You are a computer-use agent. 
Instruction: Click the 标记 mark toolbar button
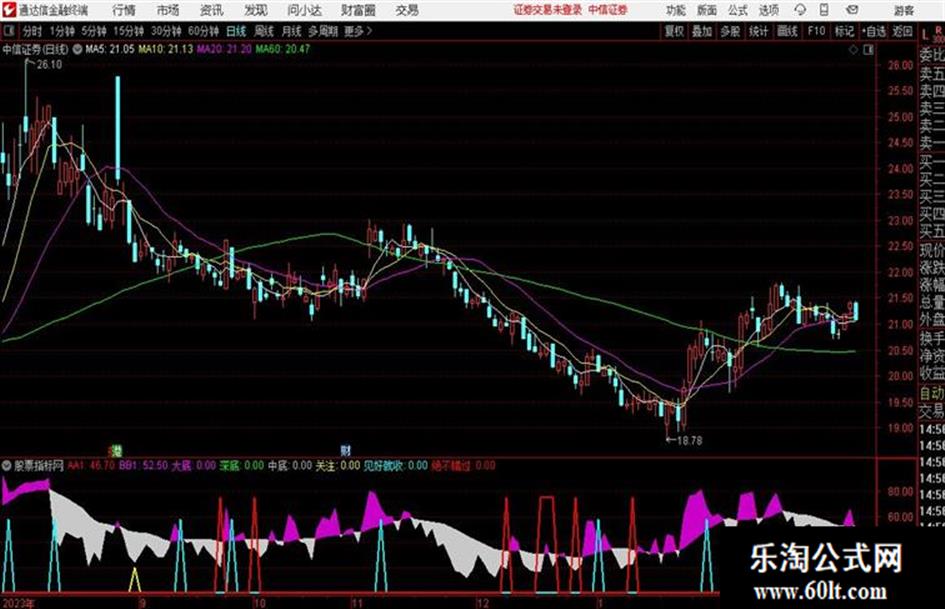(844, 31)
